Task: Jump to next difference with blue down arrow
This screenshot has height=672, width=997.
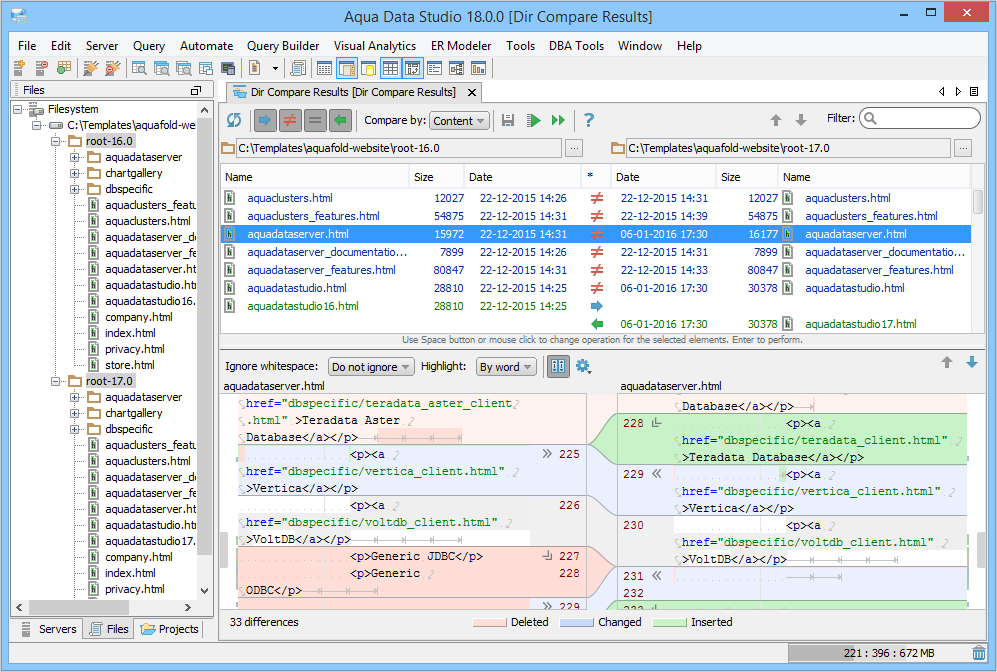Action: pos(971,363)
